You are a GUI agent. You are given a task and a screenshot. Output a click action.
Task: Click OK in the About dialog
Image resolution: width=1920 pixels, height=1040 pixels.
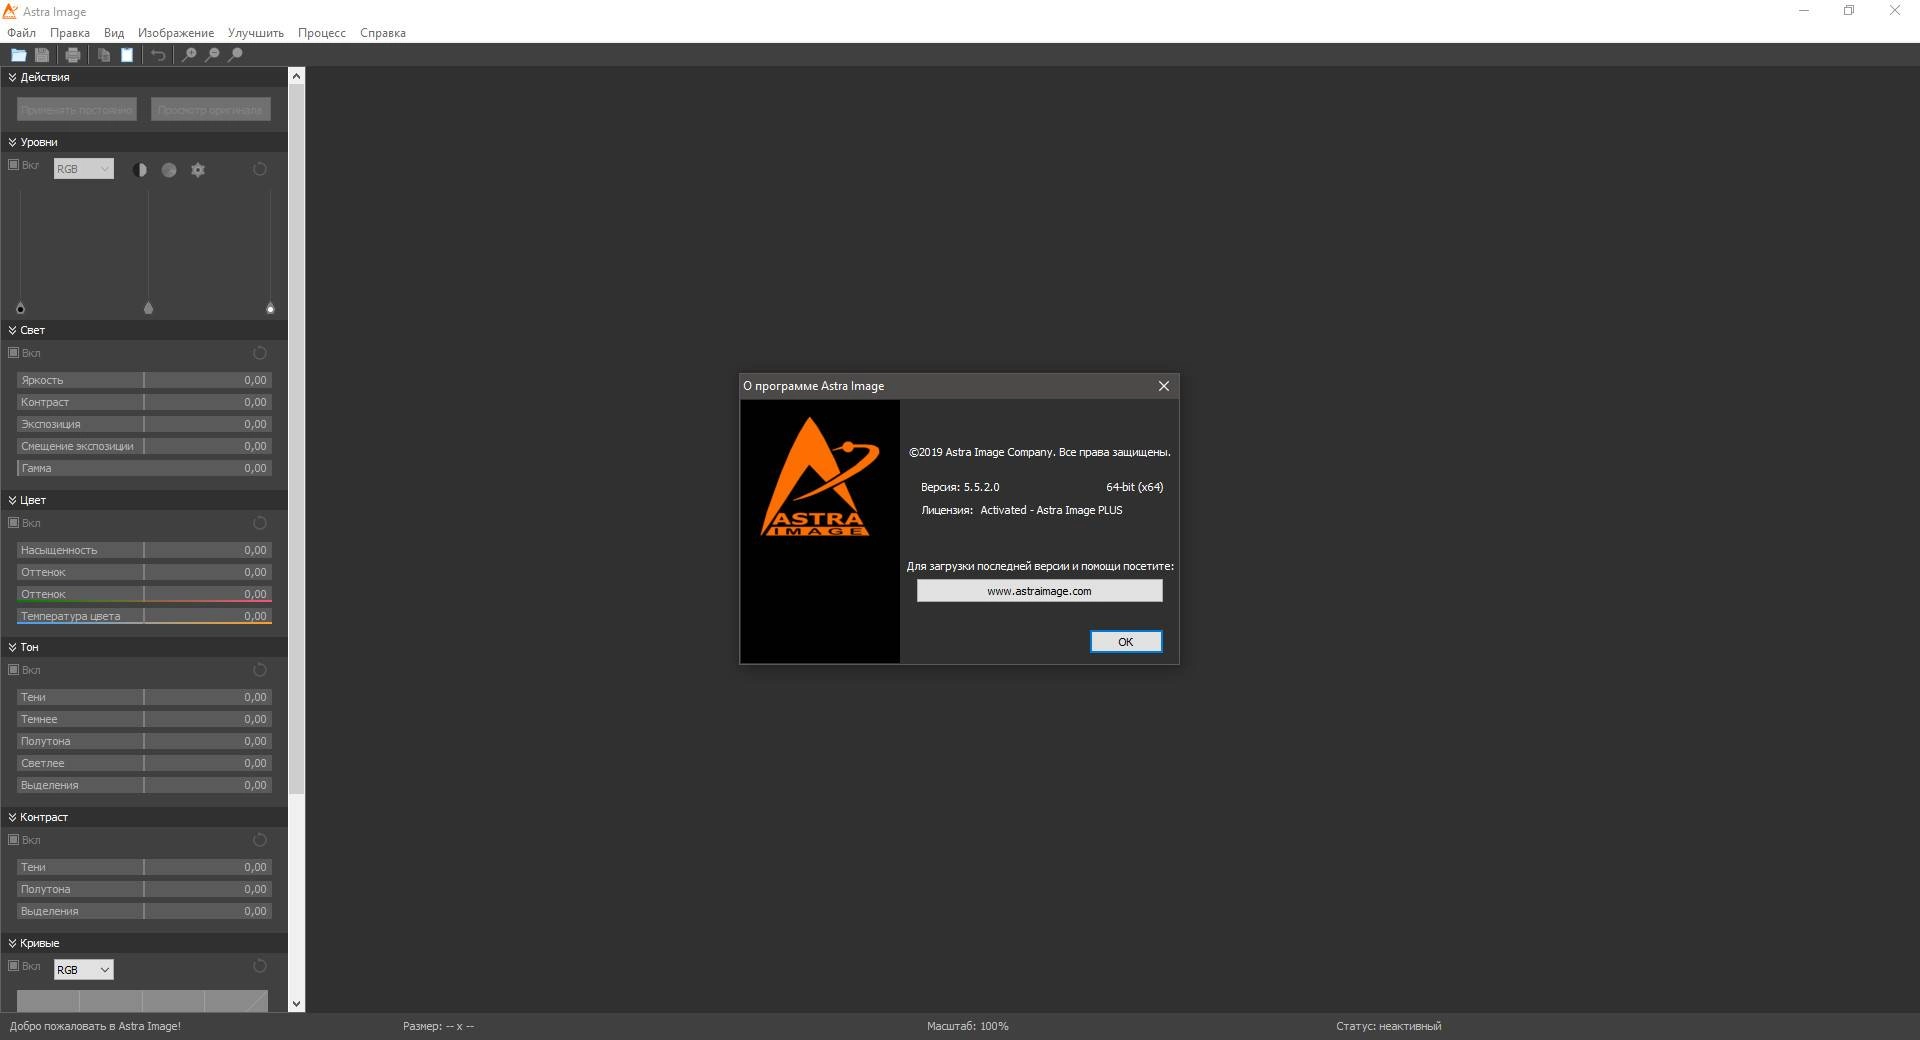1126,642
